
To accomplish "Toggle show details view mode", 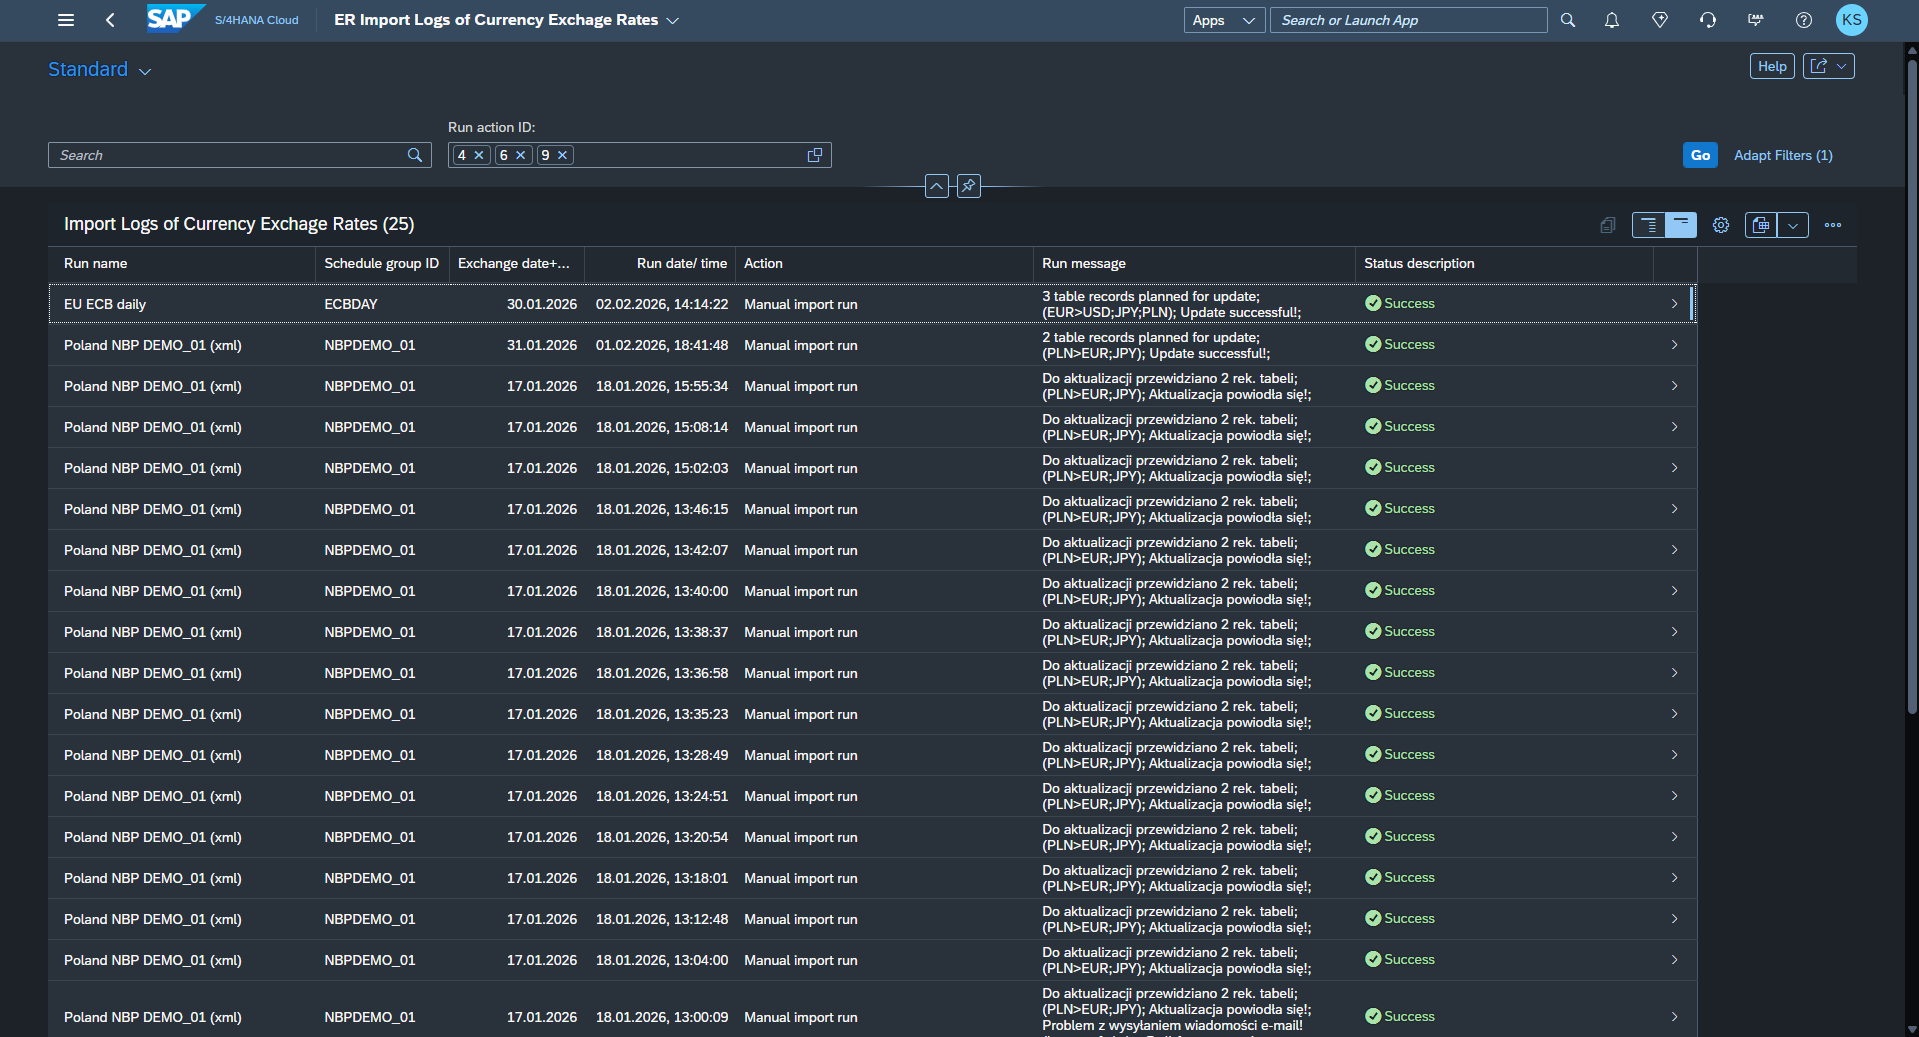I will tap(1648, 225).
